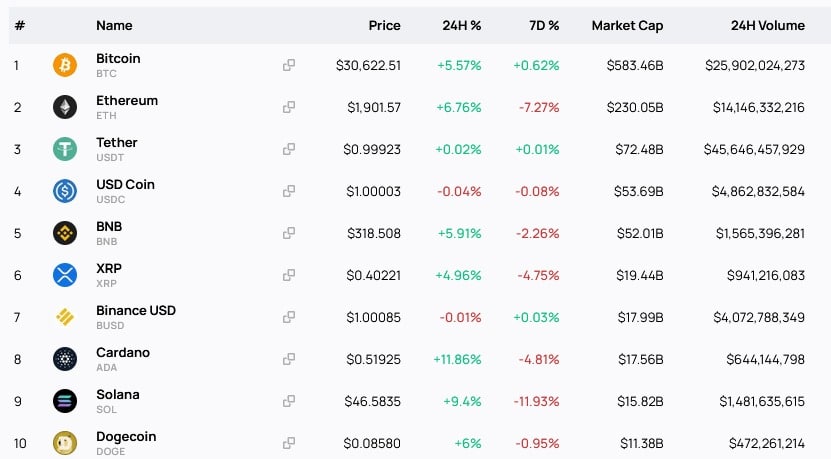Viewport: 831px width, 459px height.
Task: Open the USD Coin row's link icon
Action: pos(289,191)
